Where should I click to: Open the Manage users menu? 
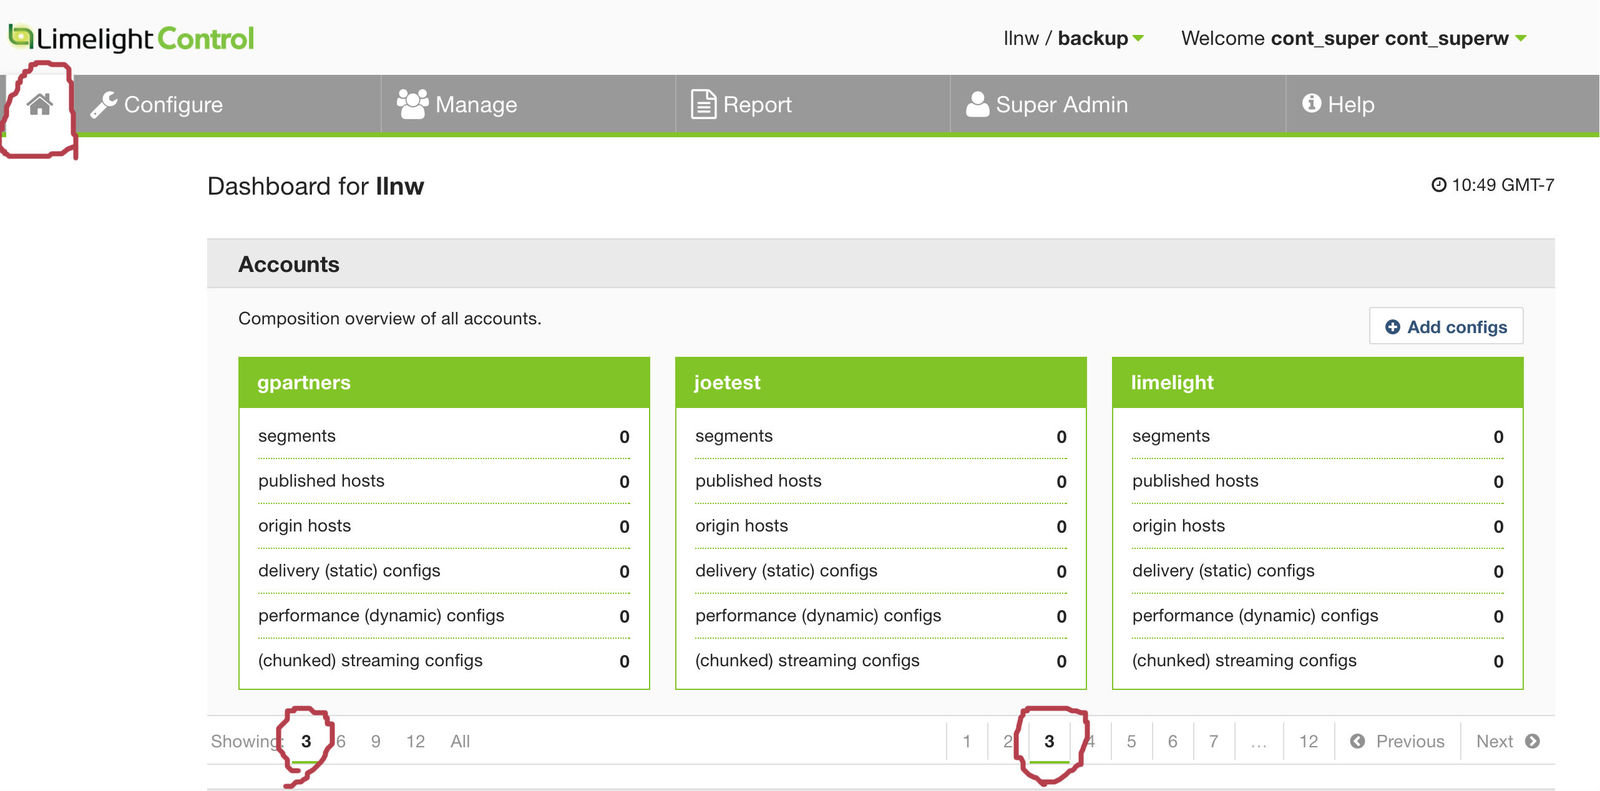[457, 105]
